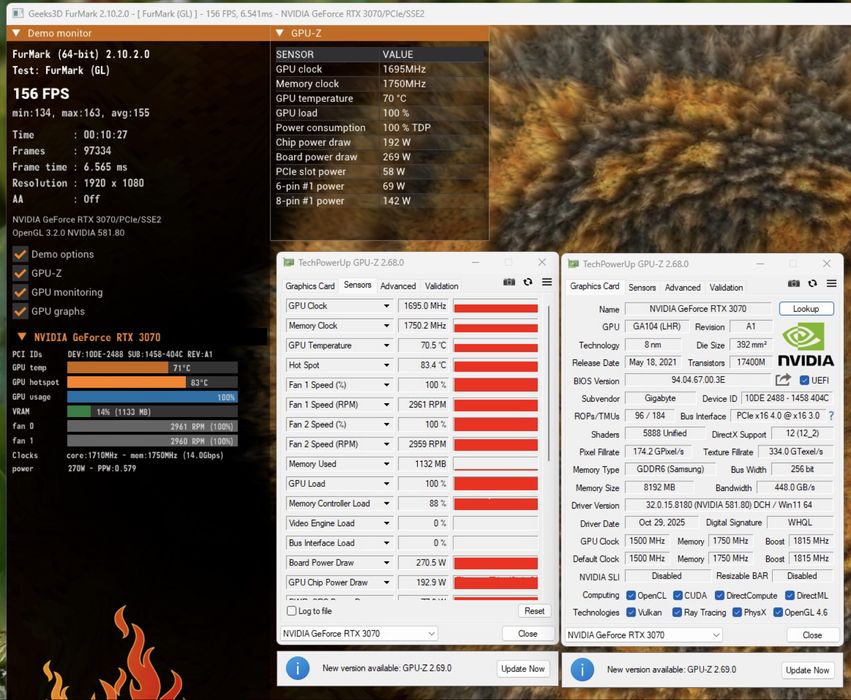Viewport: 851px width, 700px height.
Task: Toggle the DirectML checkbox
Action: pos(790,595)
